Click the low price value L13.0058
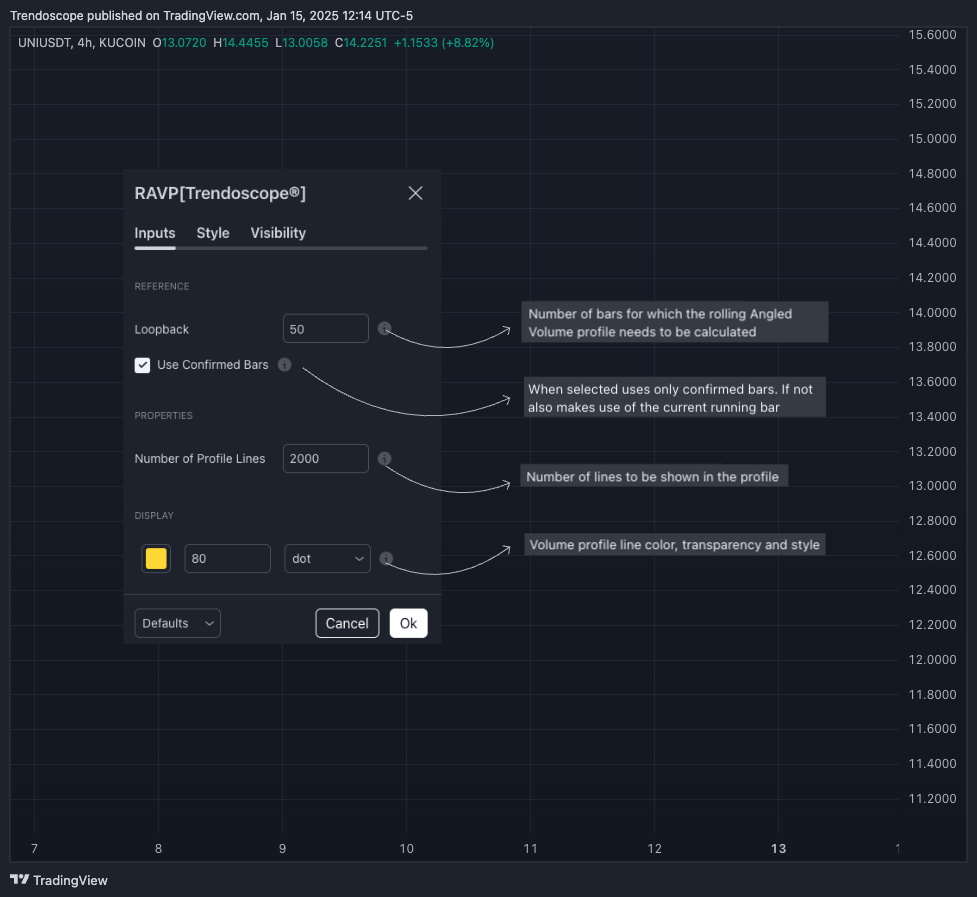 302,43
